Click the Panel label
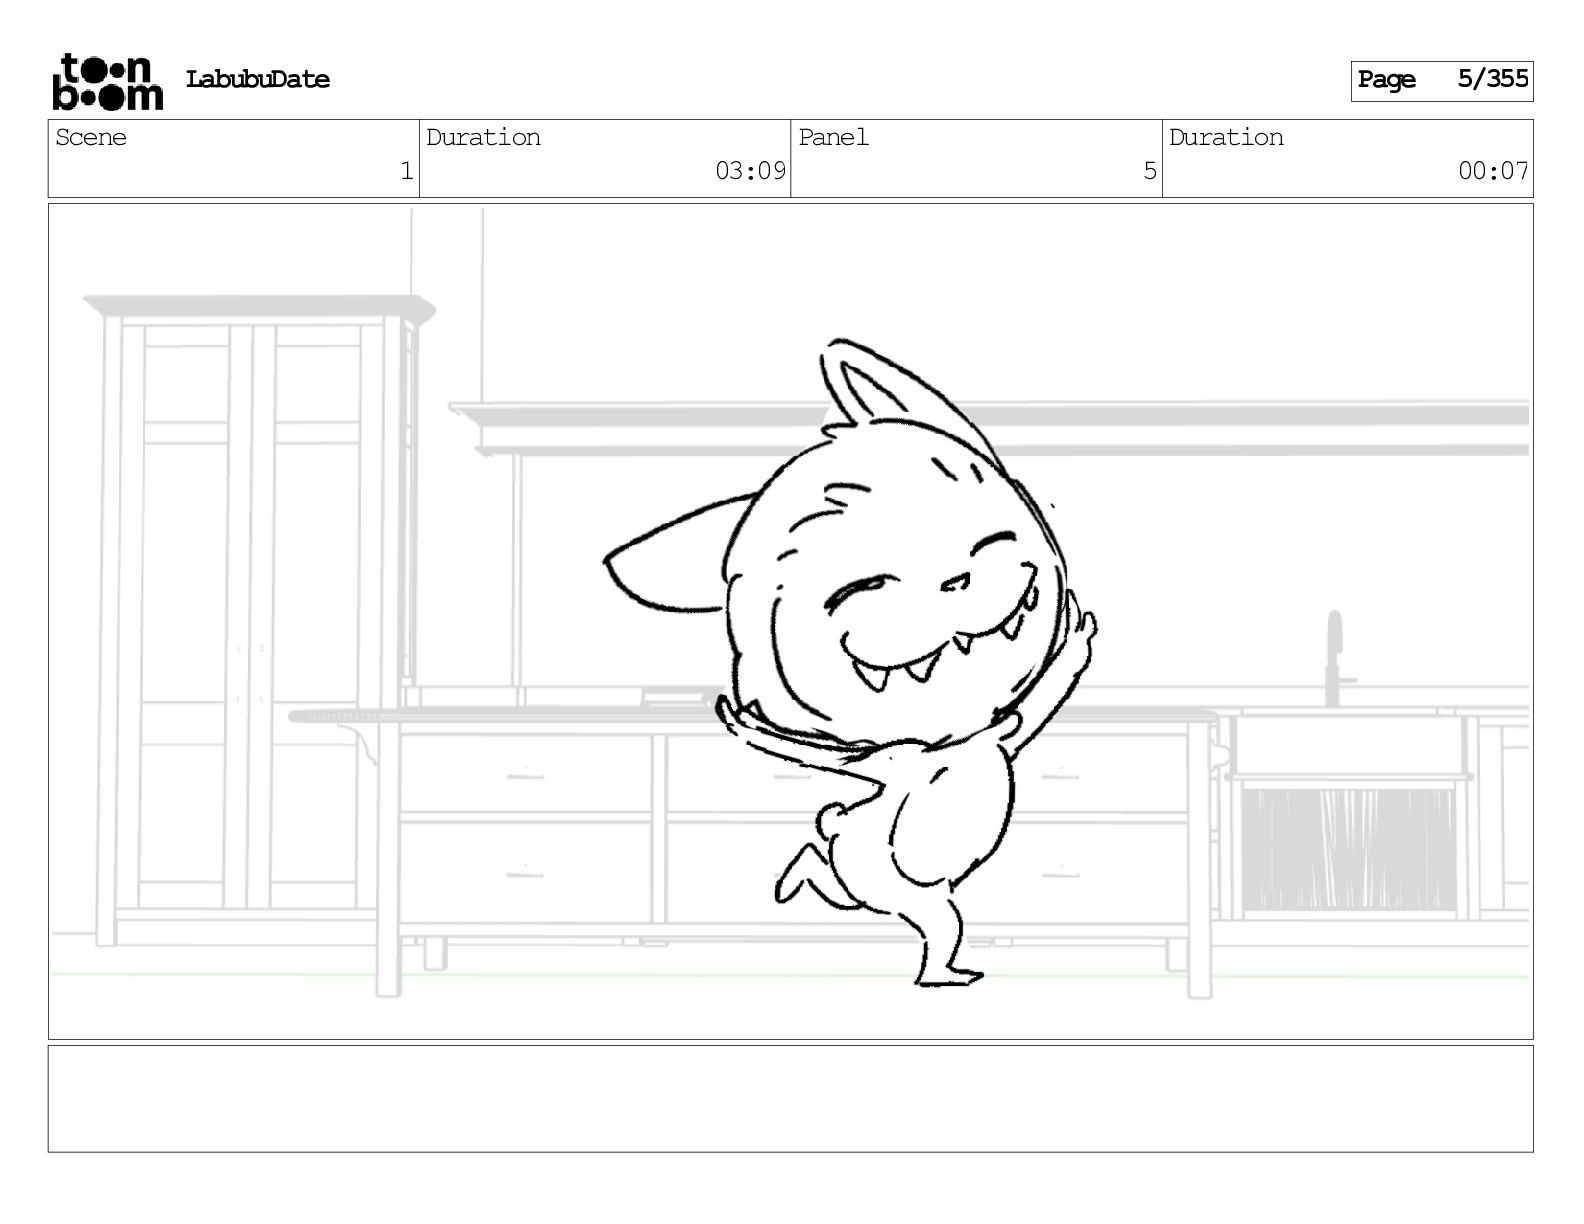Screen dimensions: 1584x1224 833,138
